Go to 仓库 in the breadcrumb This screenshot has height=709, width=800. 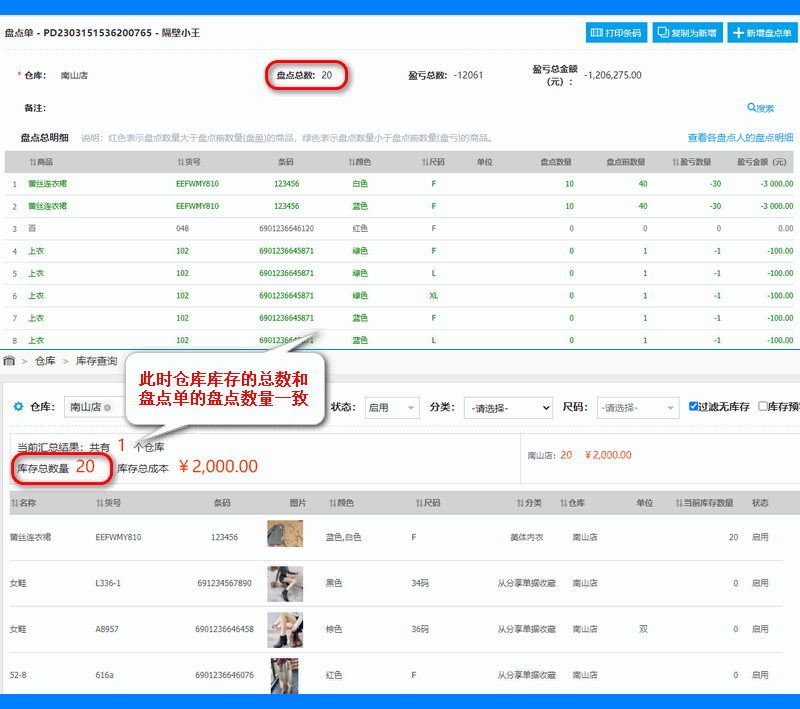point(45,361)
